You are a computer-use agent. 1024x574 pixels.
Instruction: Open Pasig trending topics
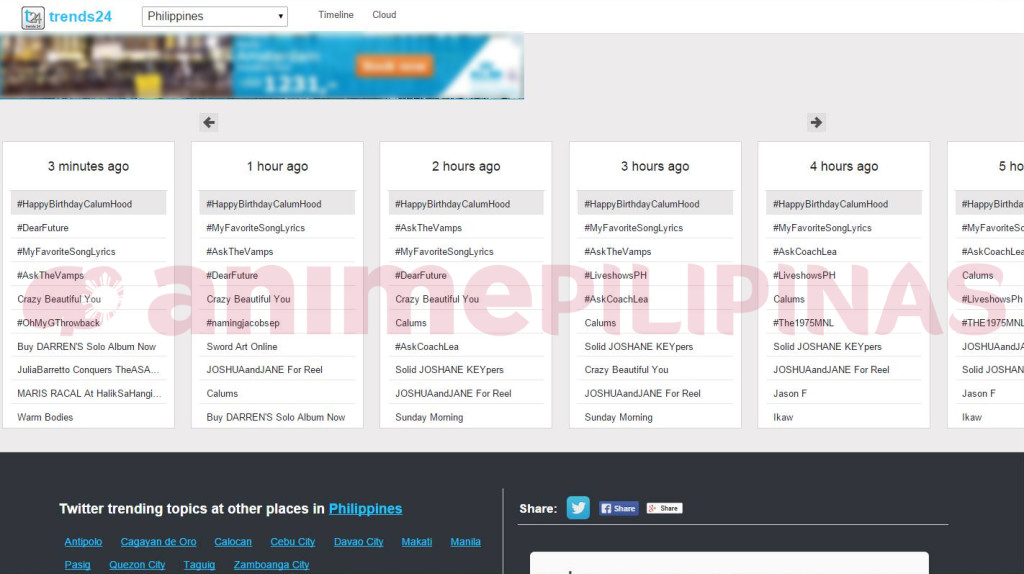point(77,564)
